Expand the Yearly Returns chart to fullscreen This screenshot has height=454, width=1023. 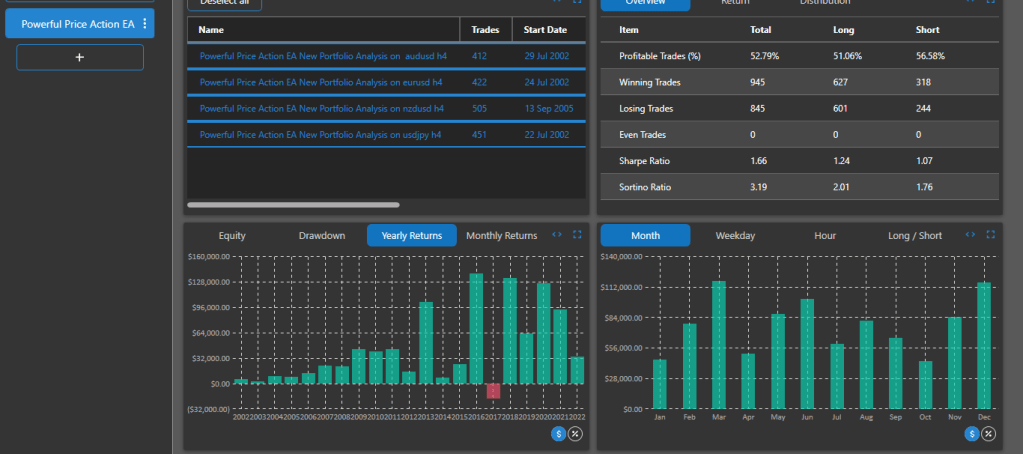pyautogui.click(x=577, y=235)
